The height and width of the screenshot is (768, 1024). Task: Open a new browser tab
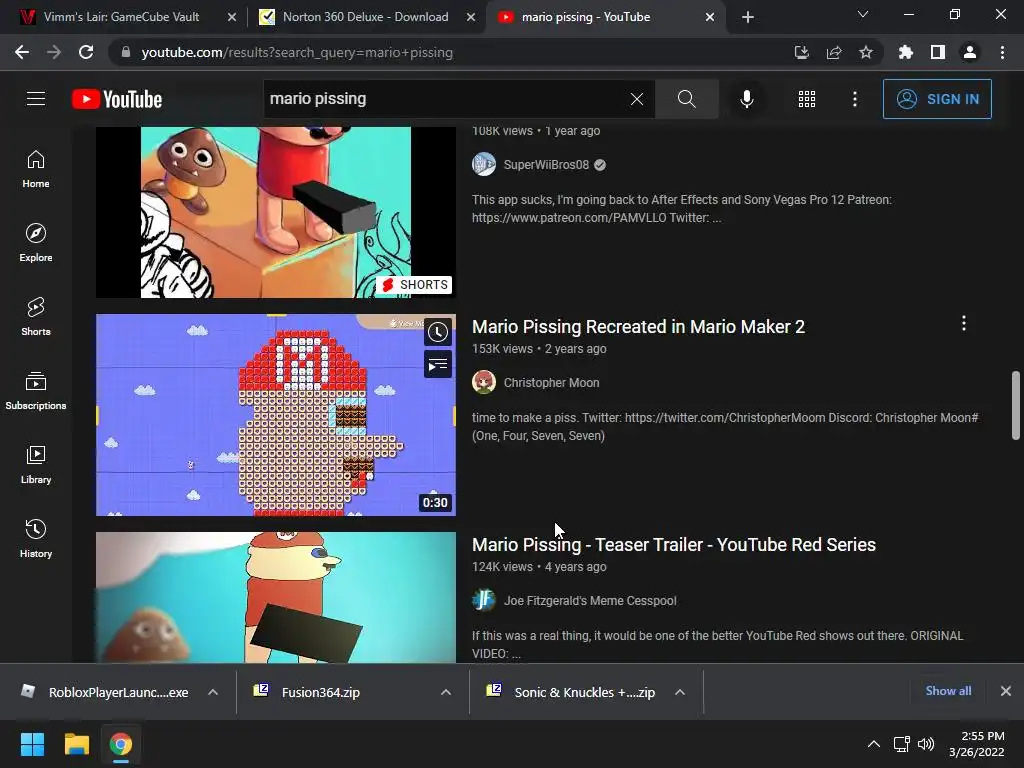748,17
